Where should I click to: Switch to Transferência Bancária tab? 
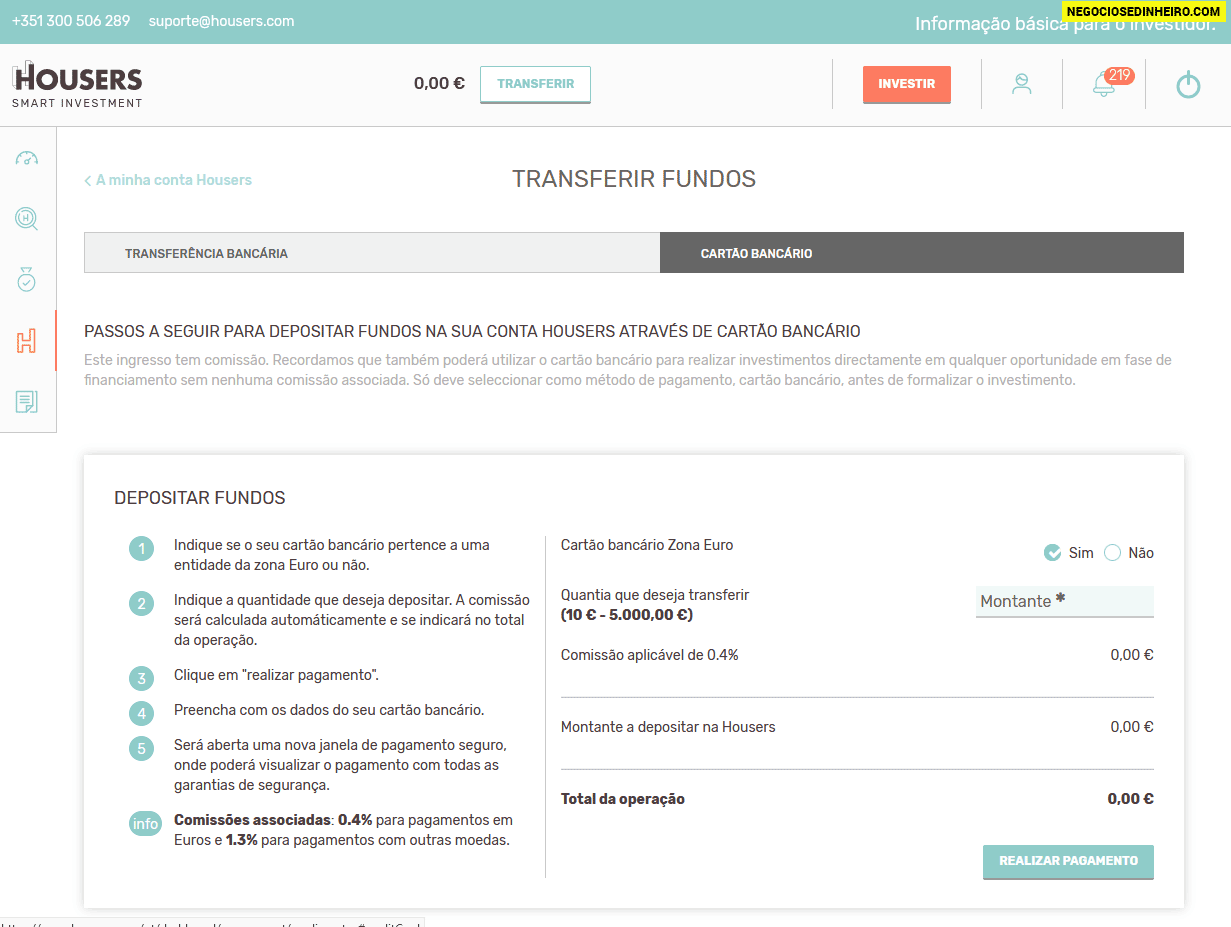(x=372, y=253)
